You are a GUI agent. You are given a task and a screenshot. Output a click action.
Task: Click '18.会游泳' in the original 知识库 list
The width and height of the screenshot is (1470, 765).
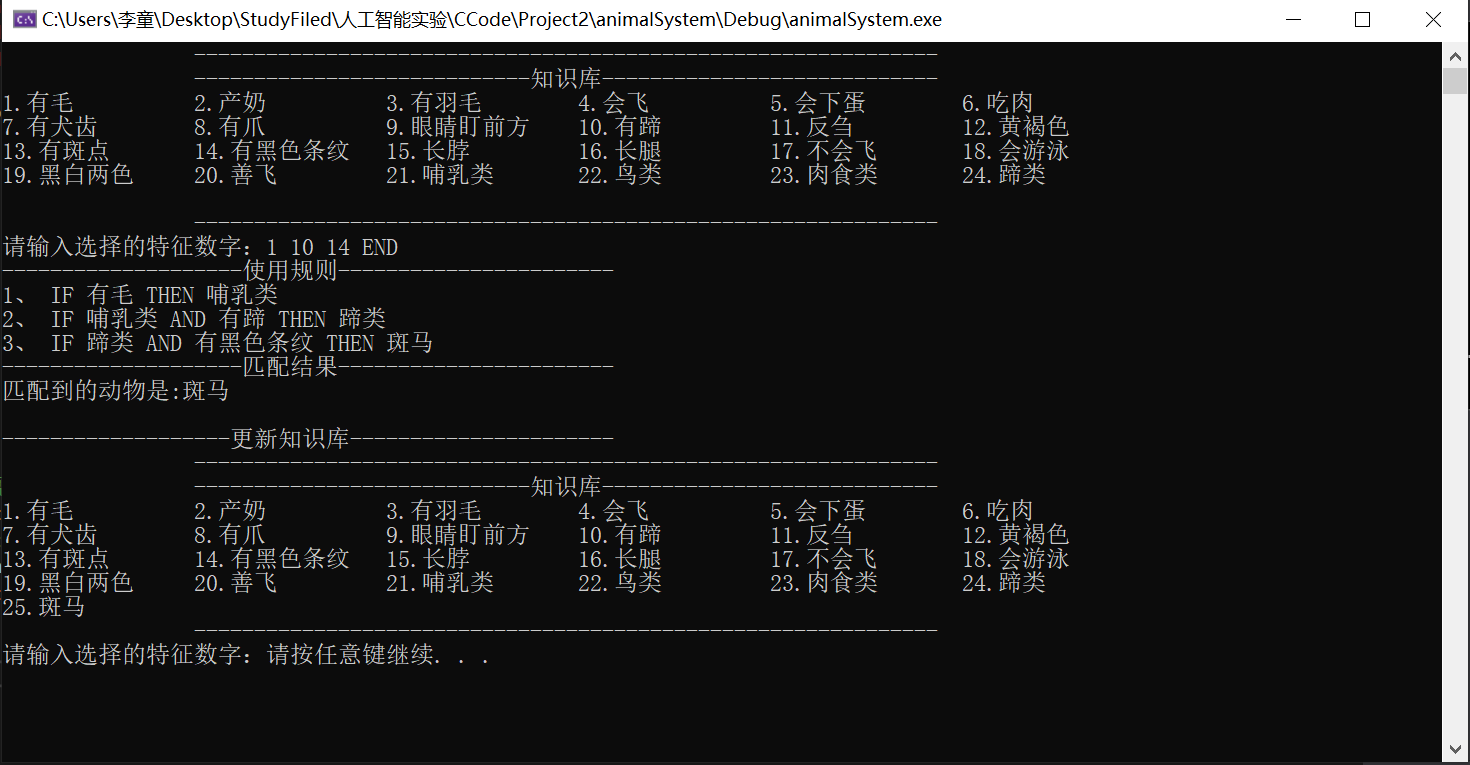[x=1016, y=151]
